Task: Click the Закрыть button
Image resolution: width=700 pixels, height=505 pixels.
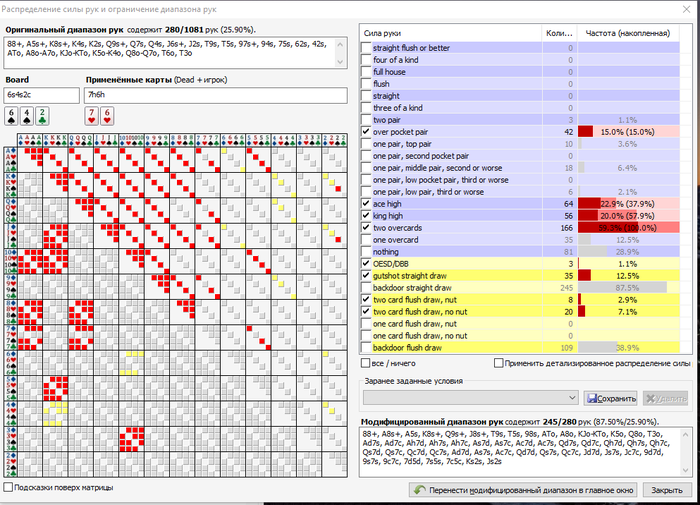Action: pyautogui.click(x=667, y=490)
